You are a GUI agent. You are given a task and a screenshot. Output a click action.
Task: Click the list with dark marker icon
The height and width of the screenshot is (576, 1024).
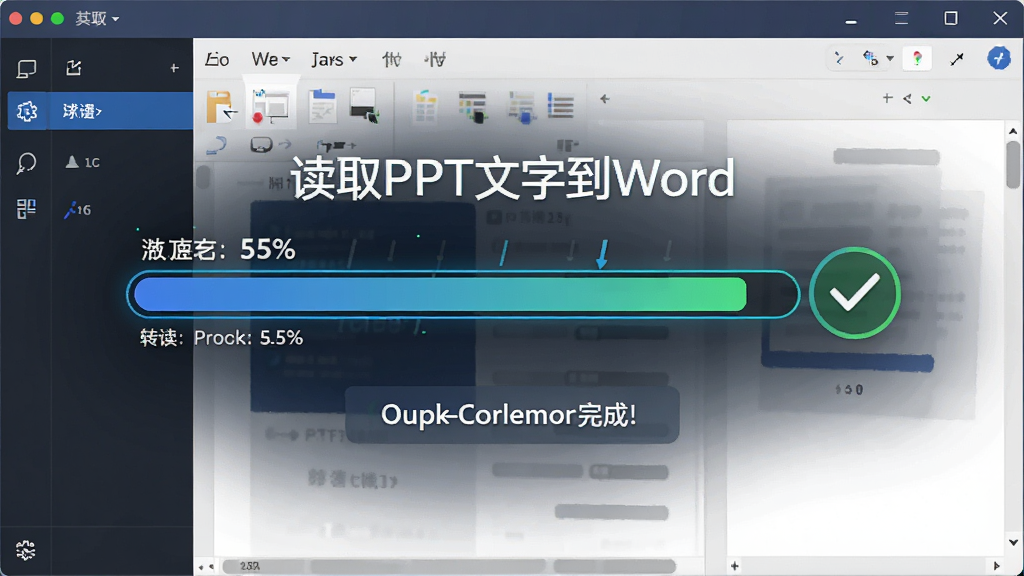click(473, 106)
